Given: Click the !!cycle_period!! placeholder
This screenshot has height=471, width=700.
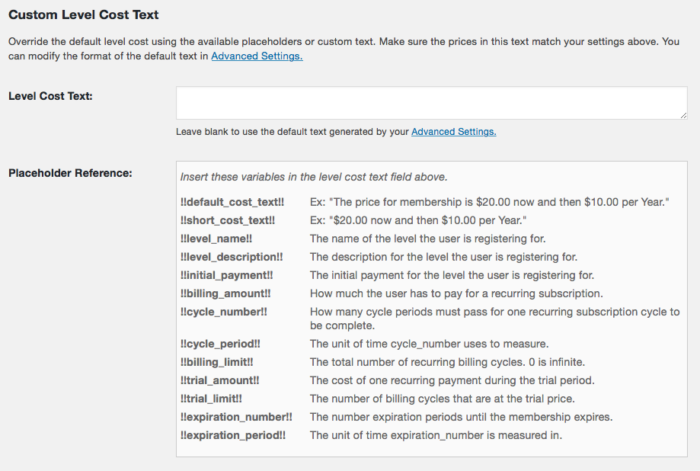Looking at the screenshot, I should (220, 344).
